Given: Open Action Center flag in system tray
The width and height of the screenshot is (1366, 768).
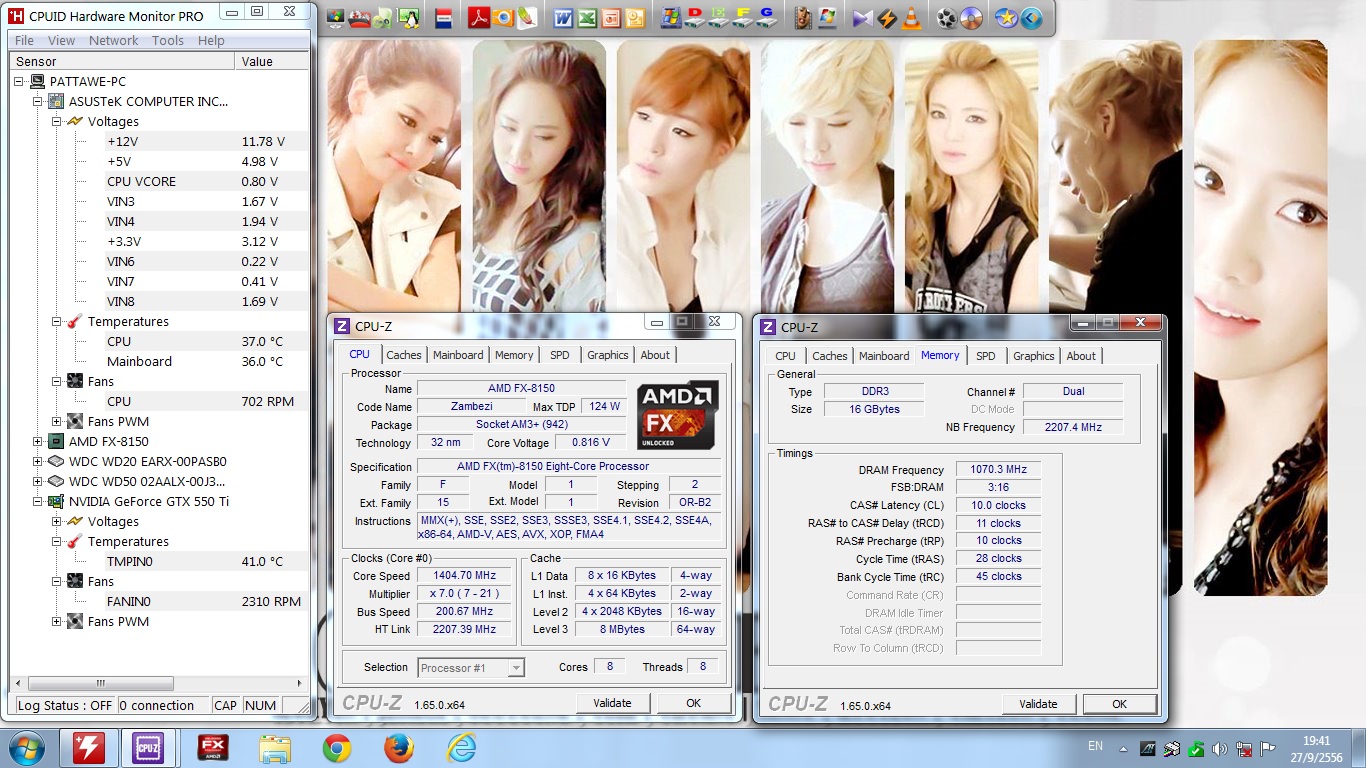Looking at the screenshot, I should (1268, 748).
